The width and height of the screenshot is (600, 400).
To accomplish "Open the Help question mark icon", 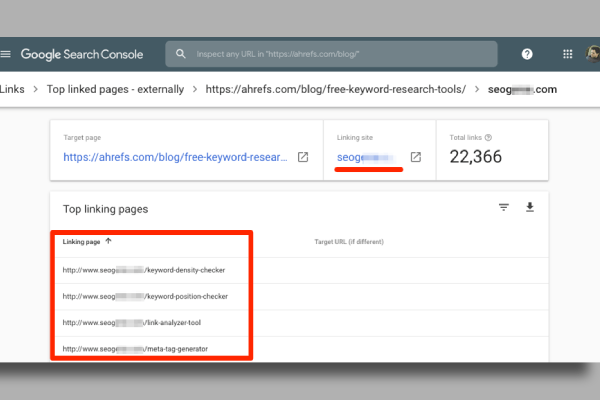I will pyautogui.click(x=527, y=54).
